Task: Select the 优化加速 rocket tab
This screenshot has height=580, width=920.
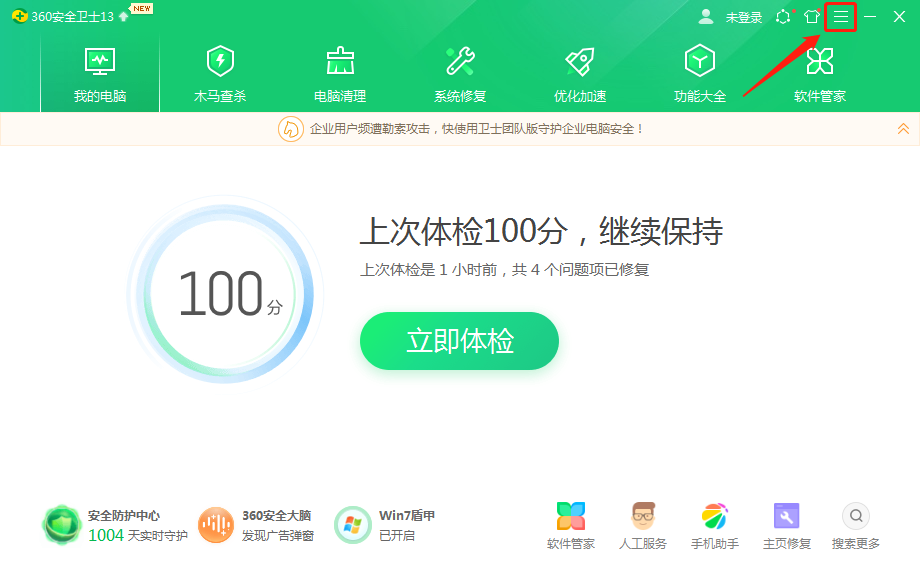Action: tap(580, 74)
